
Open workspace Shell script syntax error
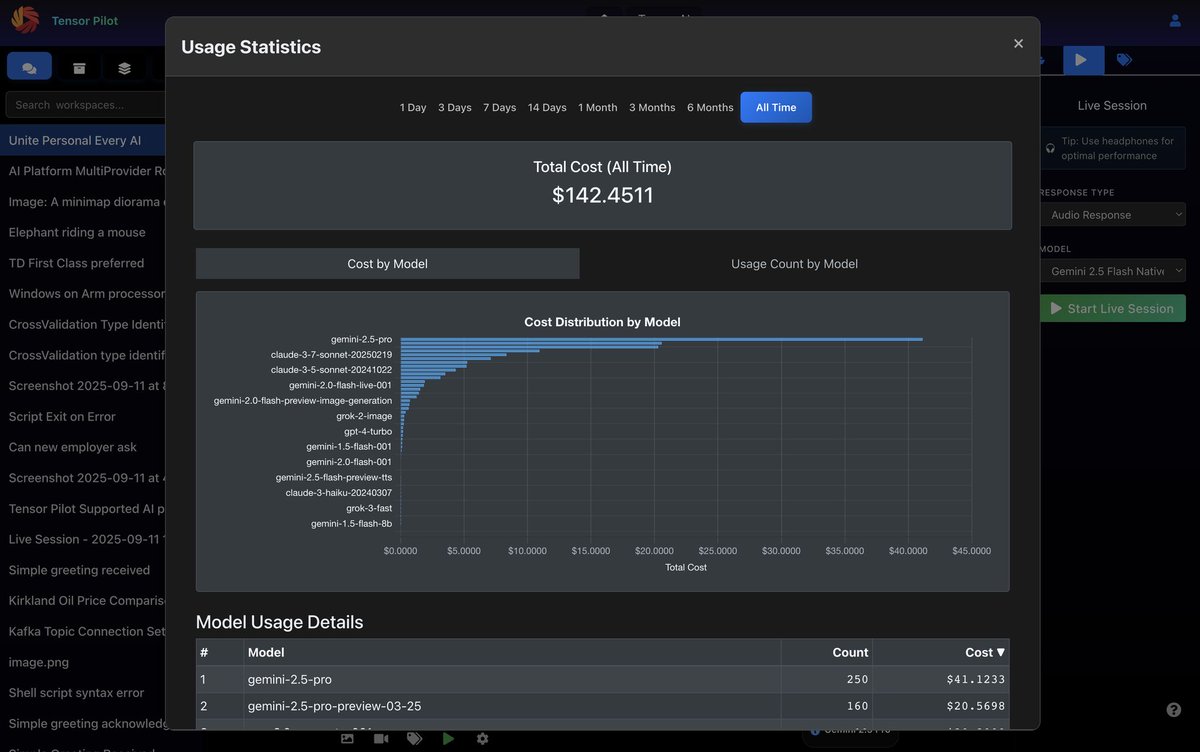83,692
